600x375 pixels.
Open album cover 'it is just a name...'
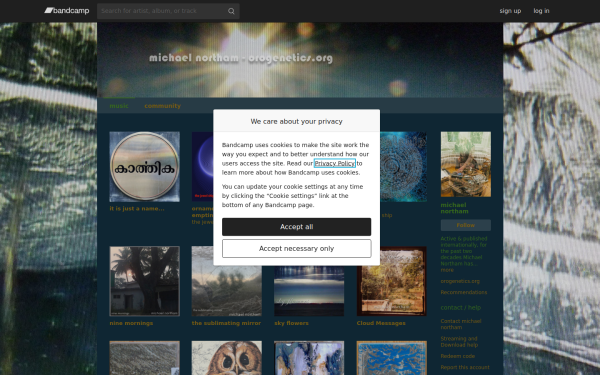[144, 167]
